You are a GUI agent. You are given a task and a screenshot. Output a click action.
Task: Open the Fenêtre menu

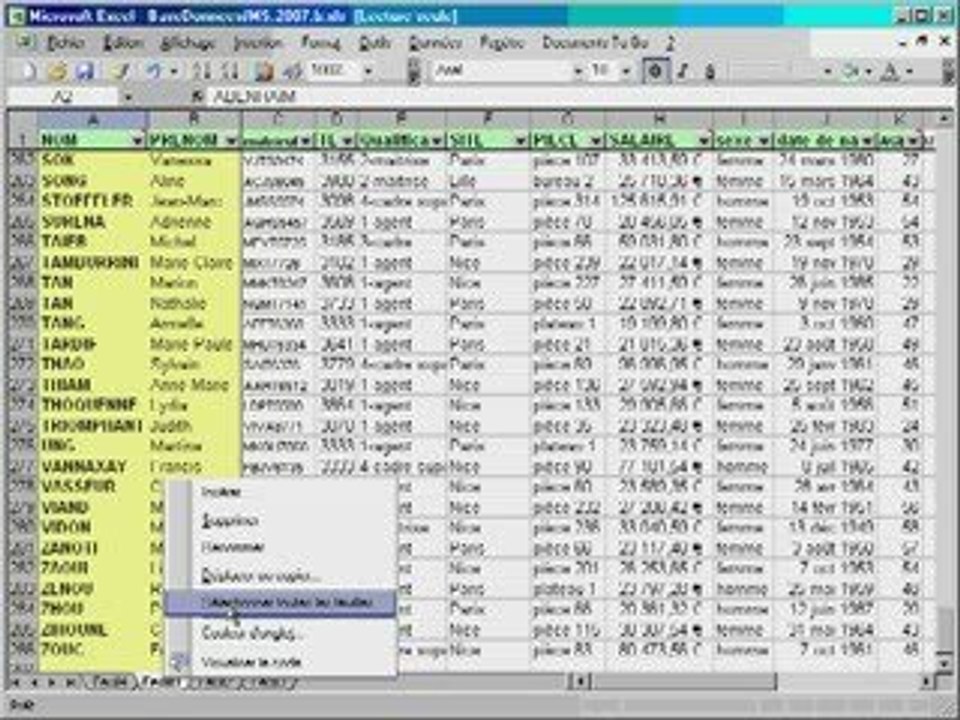[502, 43]
